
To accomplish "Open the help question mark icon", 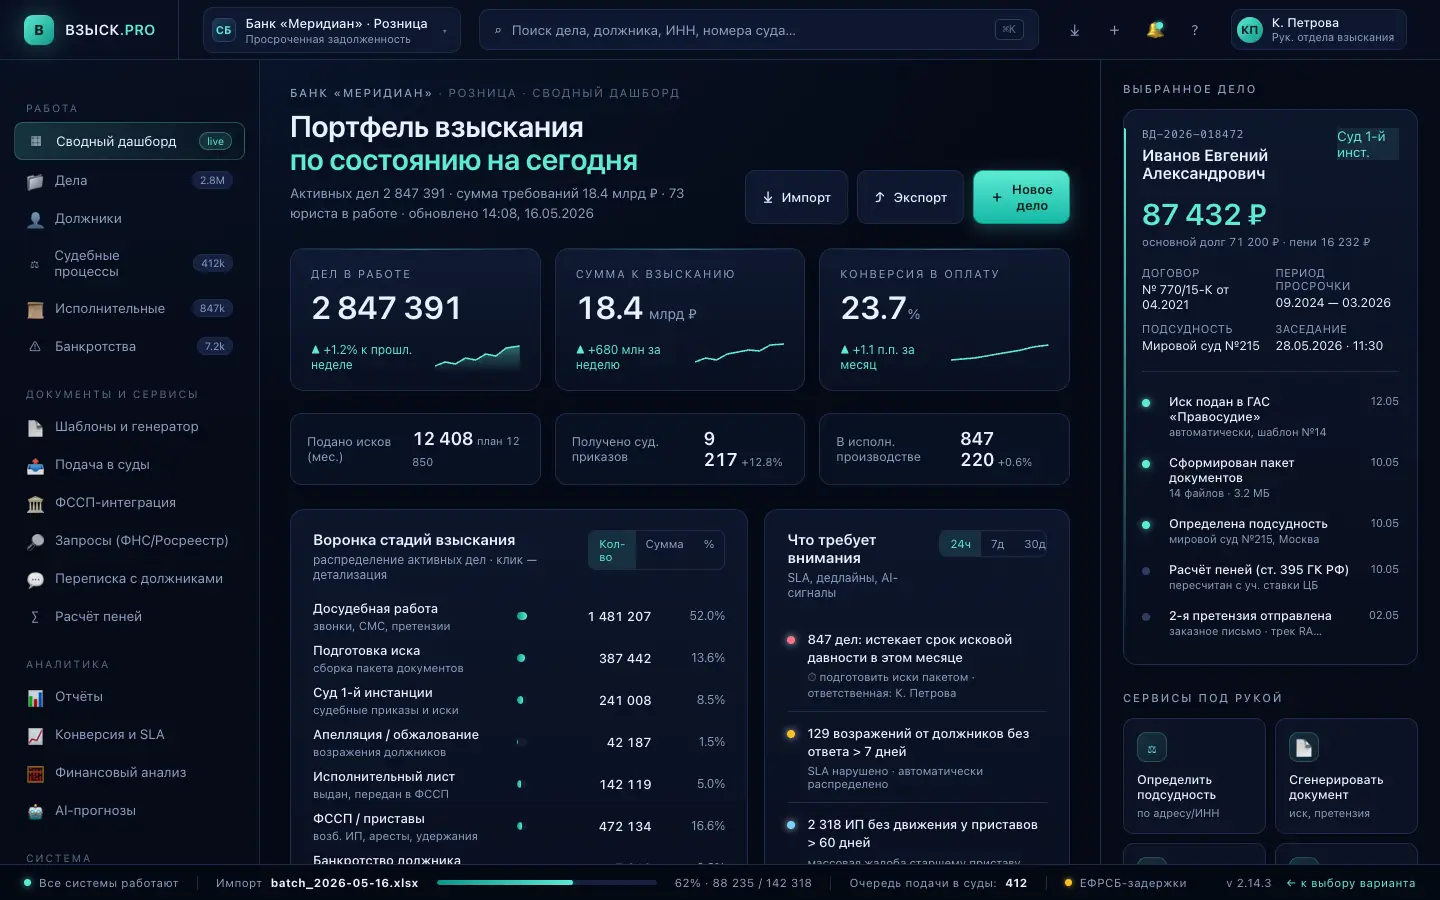I will click(1195, 30).
